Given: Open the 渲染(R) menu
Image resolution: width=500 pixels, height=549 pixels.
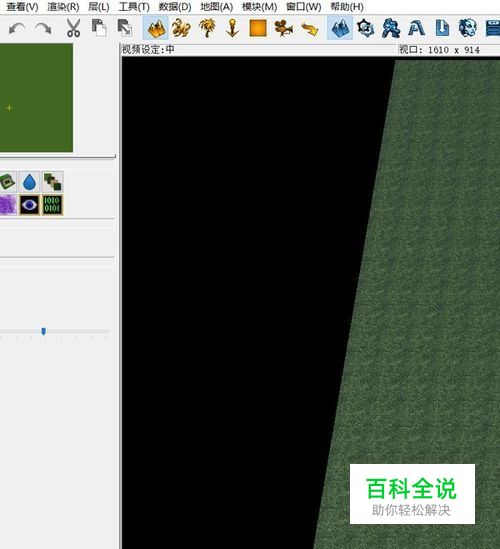Looking at the screenshot, I should (63, 7).
